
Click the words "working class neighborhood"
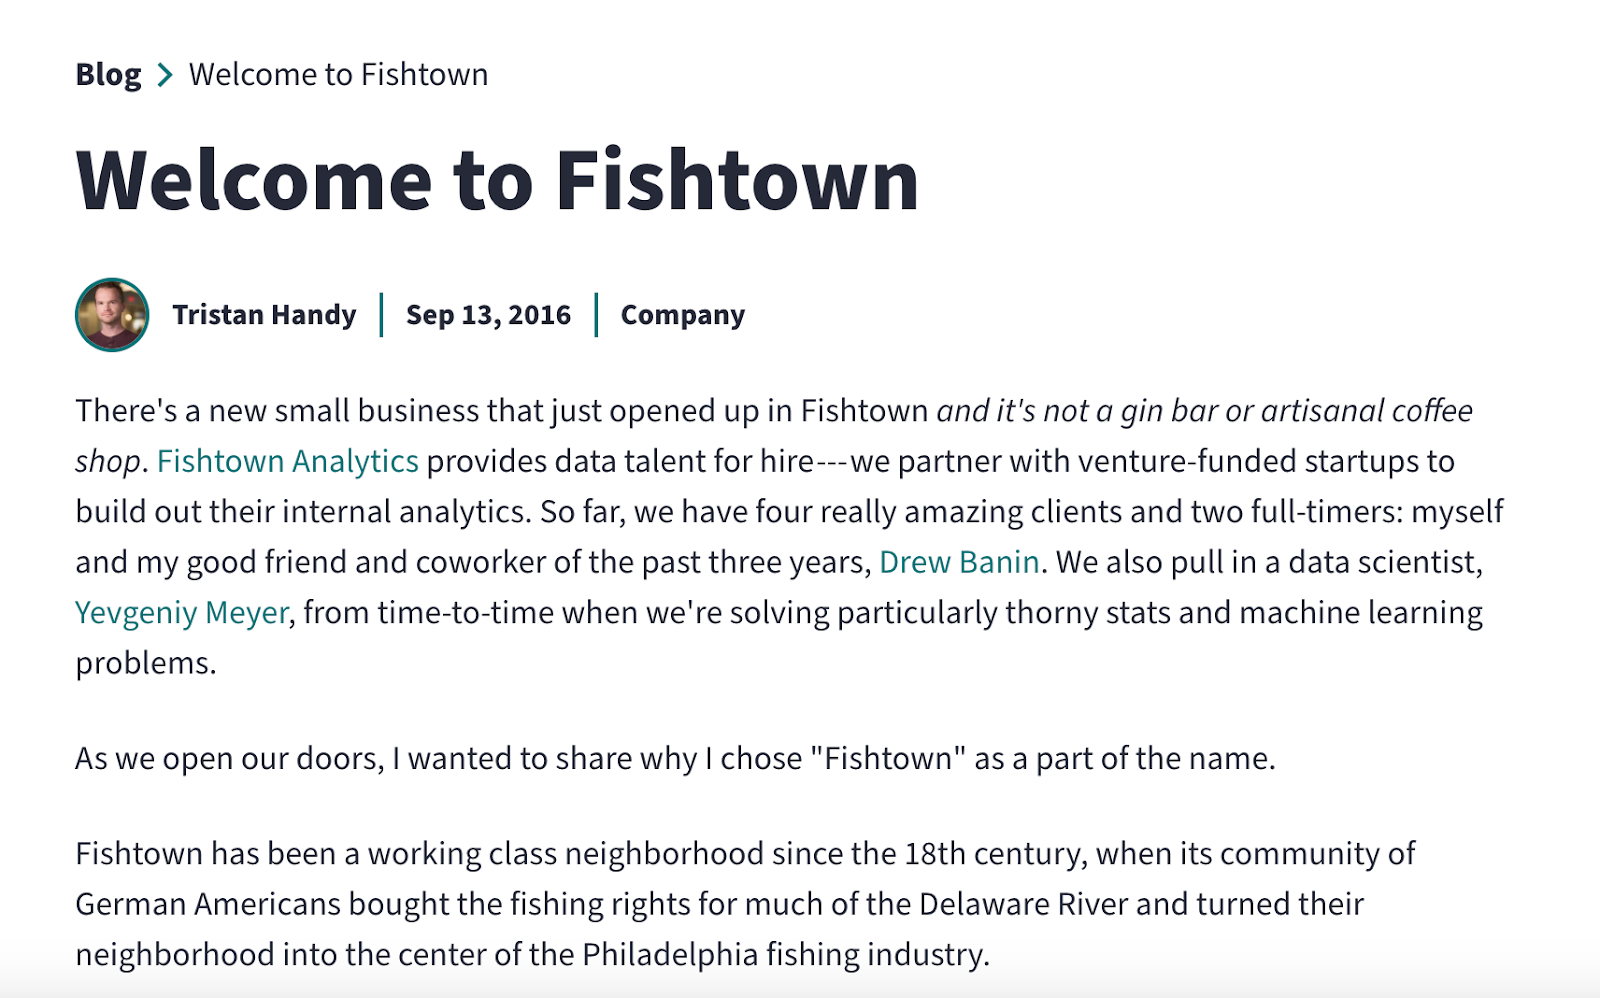click(x=565, y=854)
